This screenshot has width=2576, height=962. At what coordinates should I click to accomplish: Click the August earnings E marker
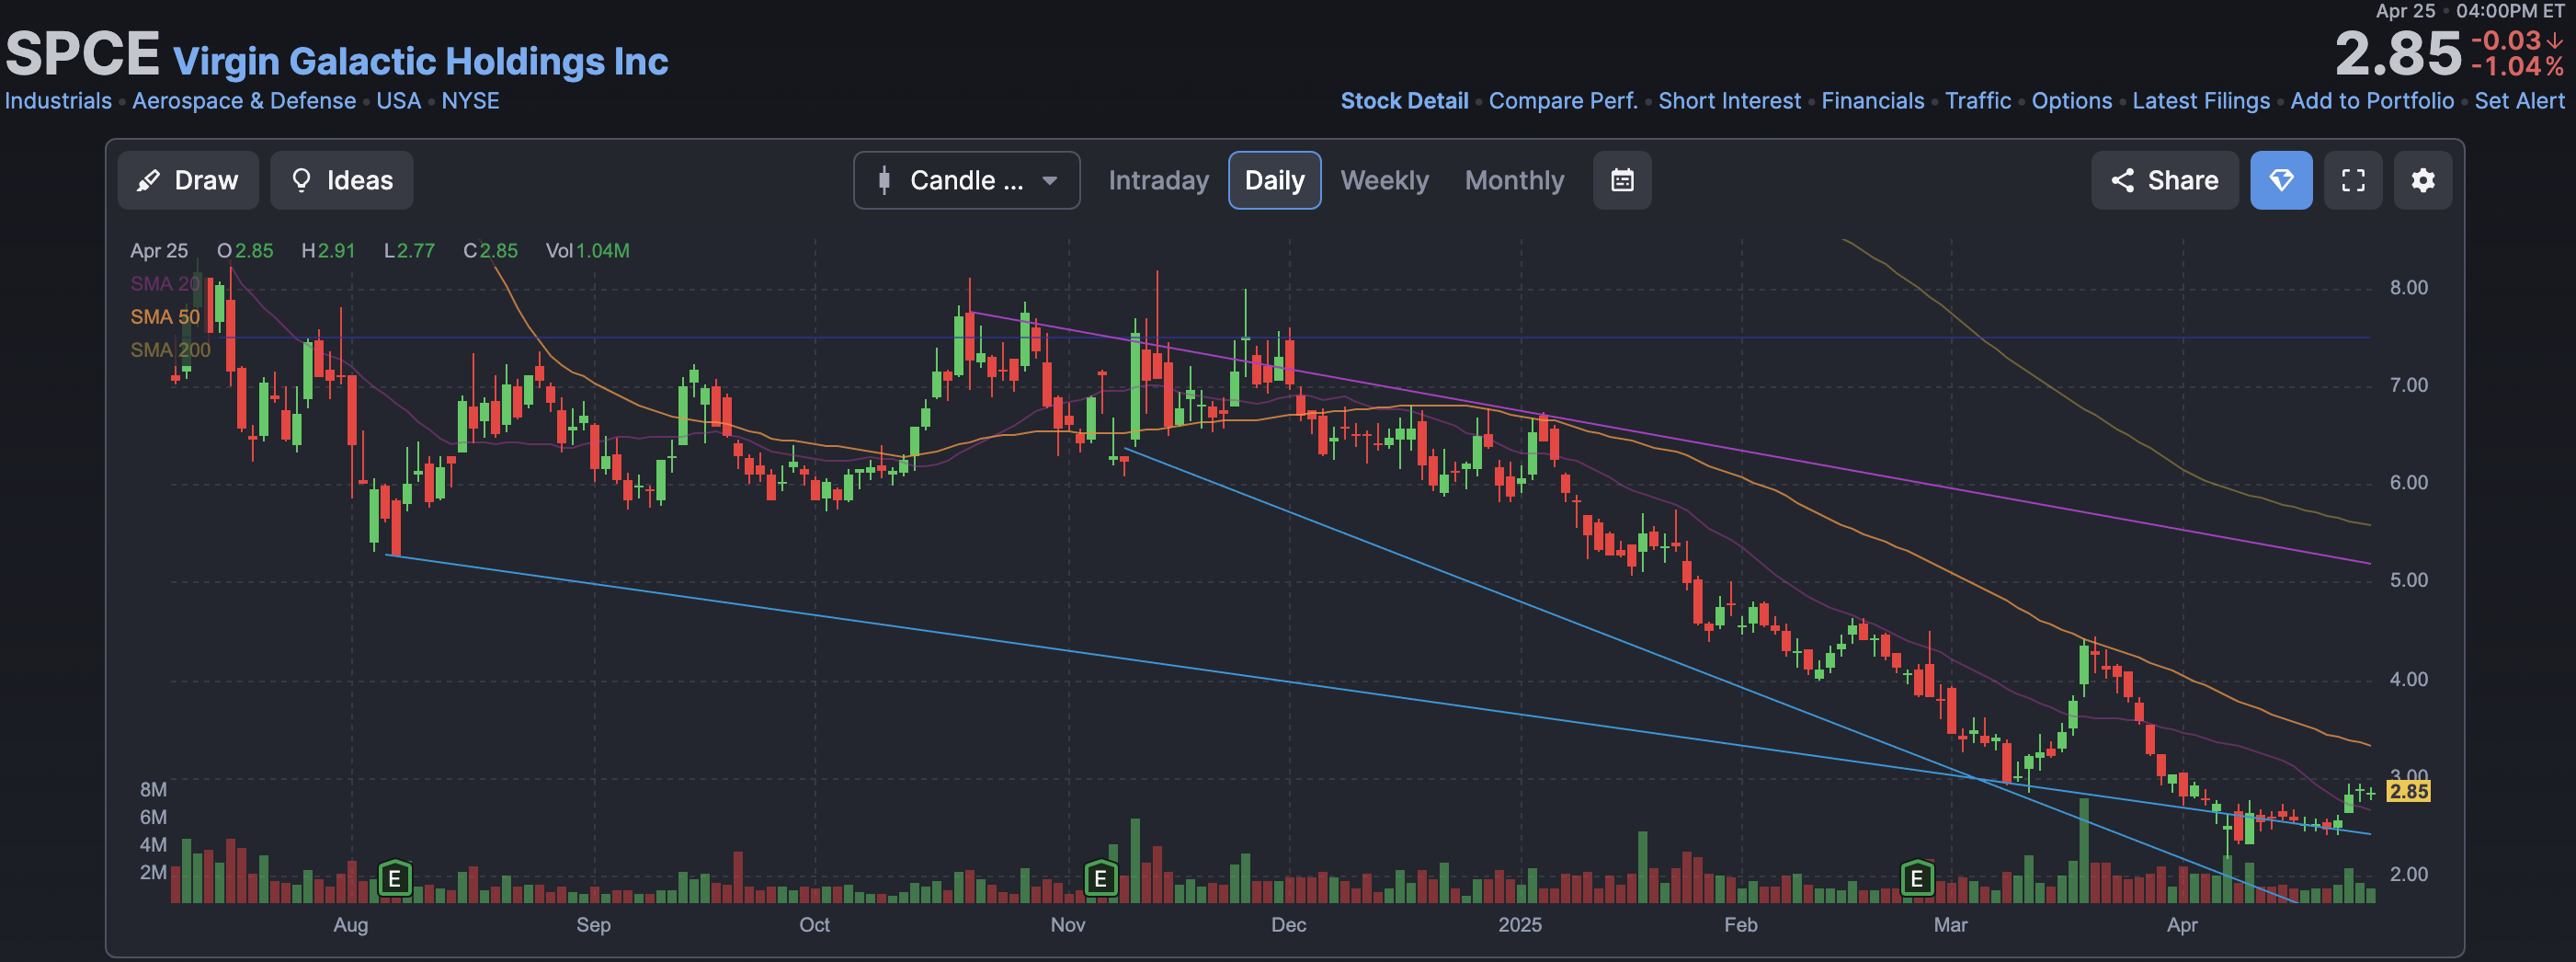coord(395,878)
